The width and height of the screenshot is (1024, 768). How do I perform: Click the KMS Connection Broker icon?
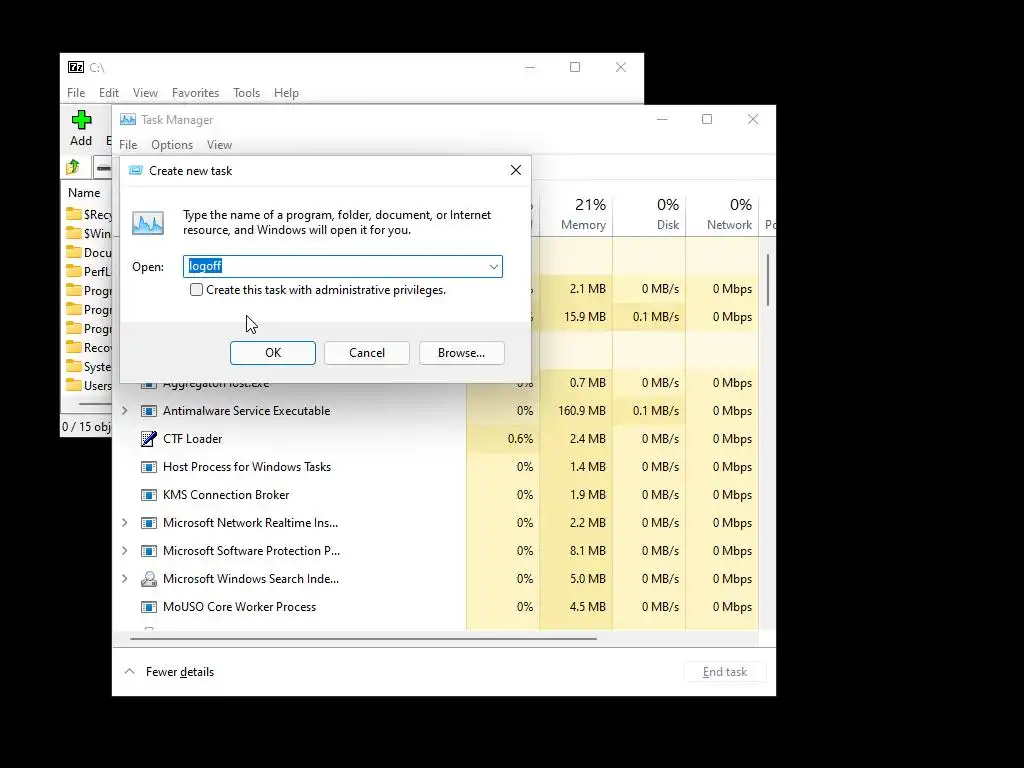[x=149, y=495]
